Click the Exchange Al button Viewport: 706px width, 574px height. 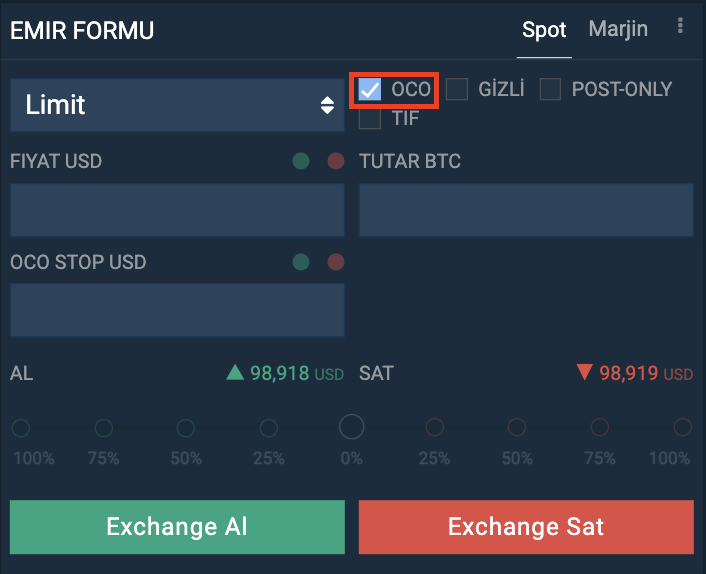177,527
